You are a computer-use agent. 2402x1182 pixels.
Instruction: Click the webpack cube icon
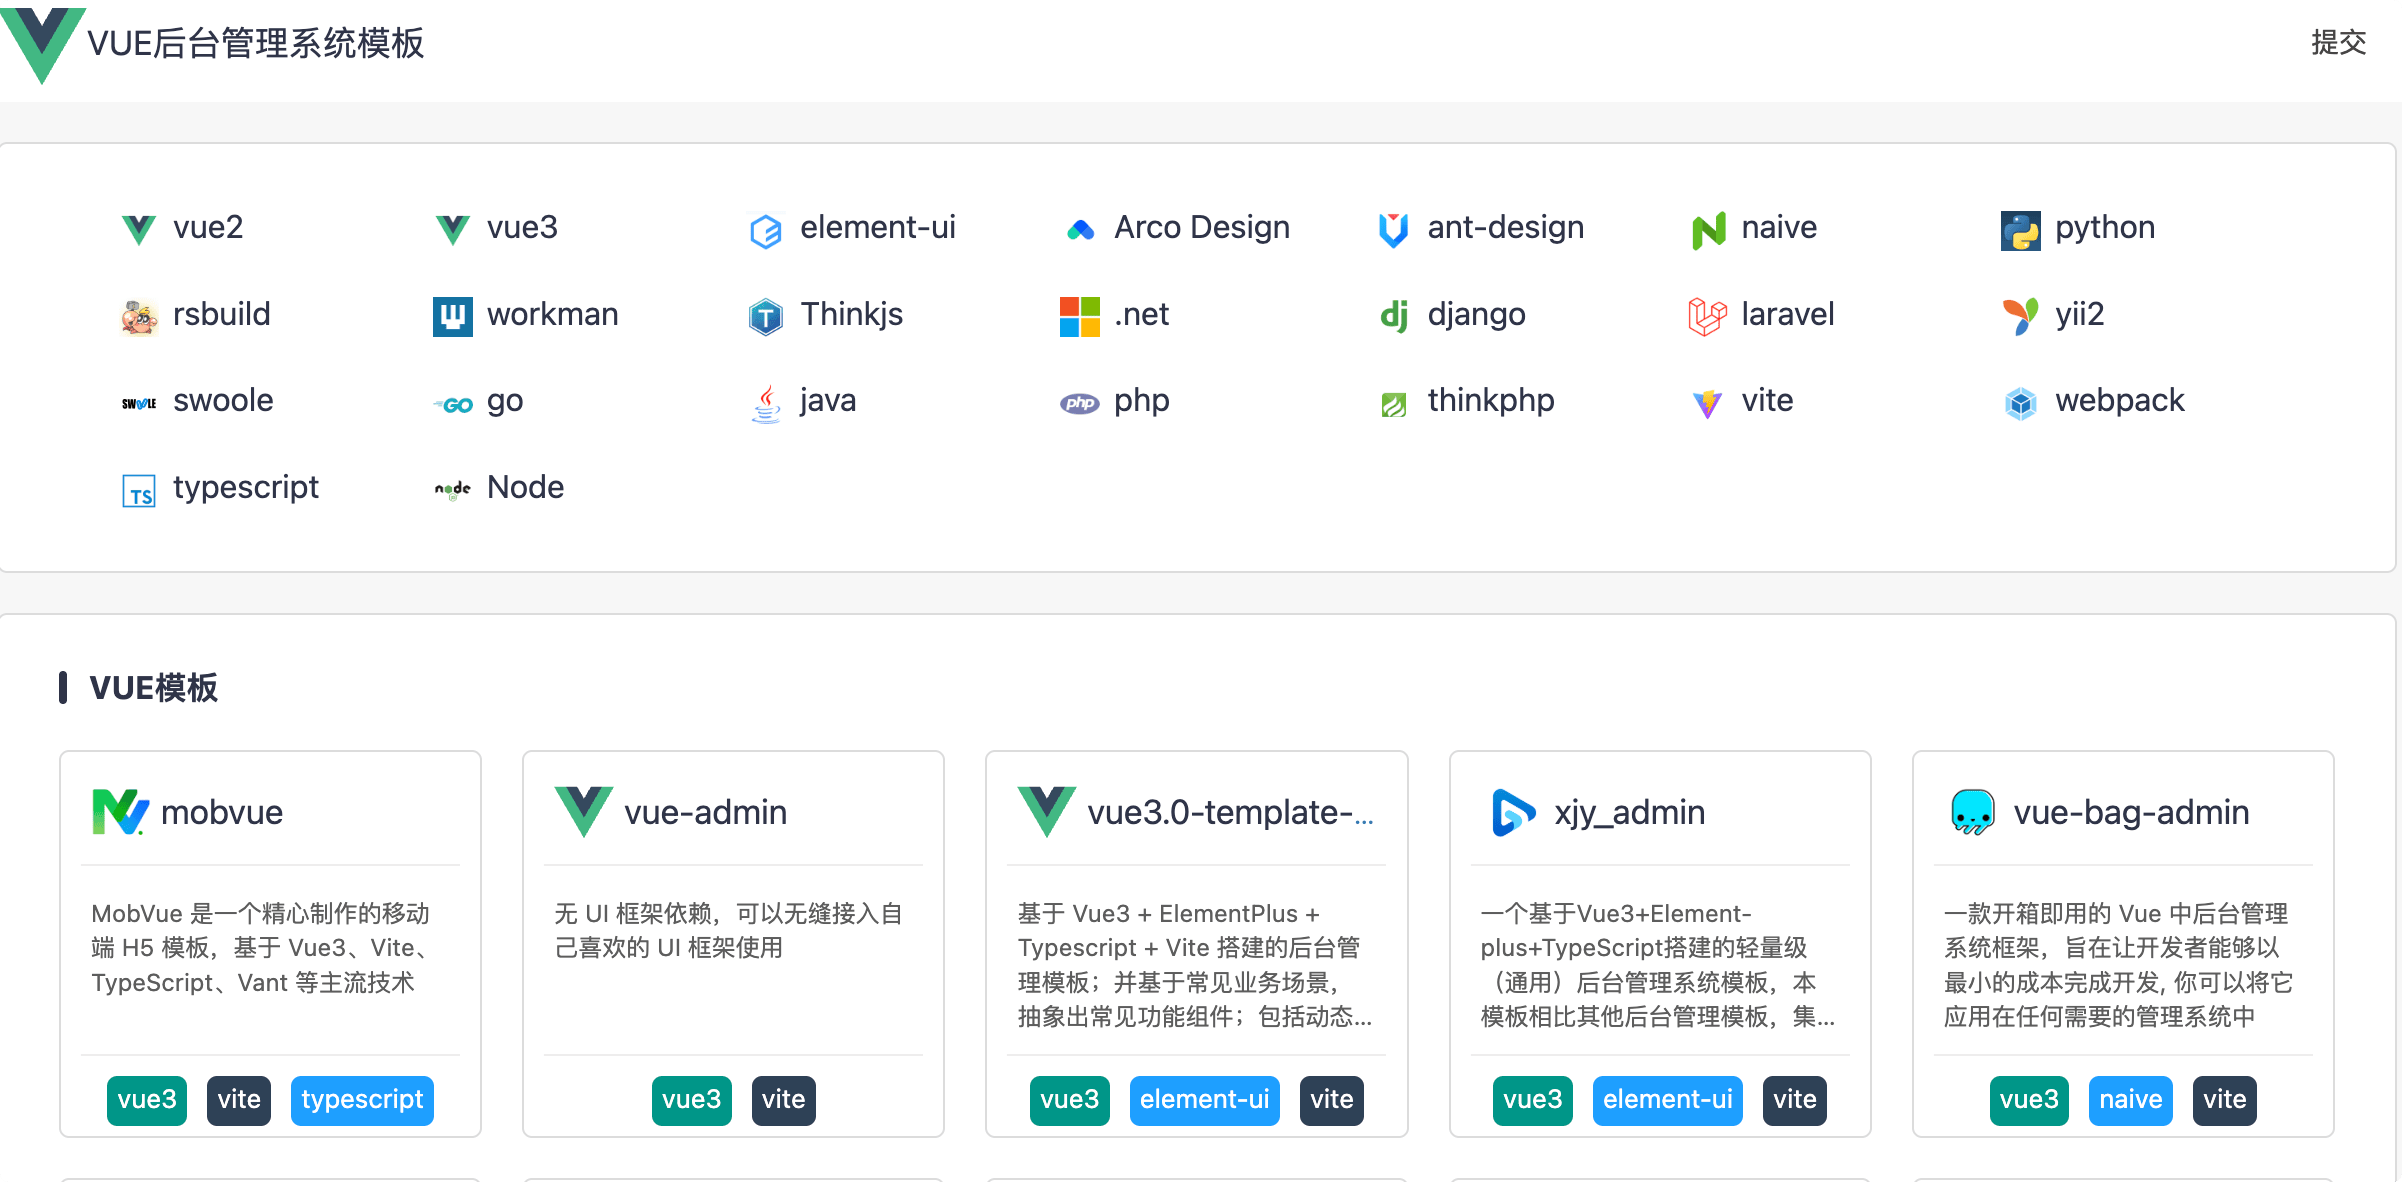pyautogui.click(x=2021, y=404)
